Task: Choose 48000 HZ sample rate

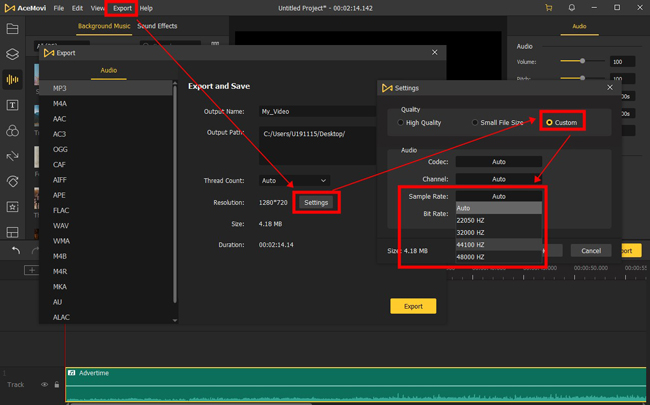Action: [499, 257]
